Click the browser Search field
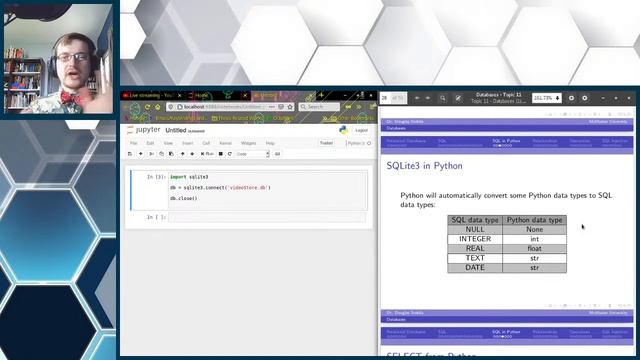Screen dimensions: 640x360 319,107
